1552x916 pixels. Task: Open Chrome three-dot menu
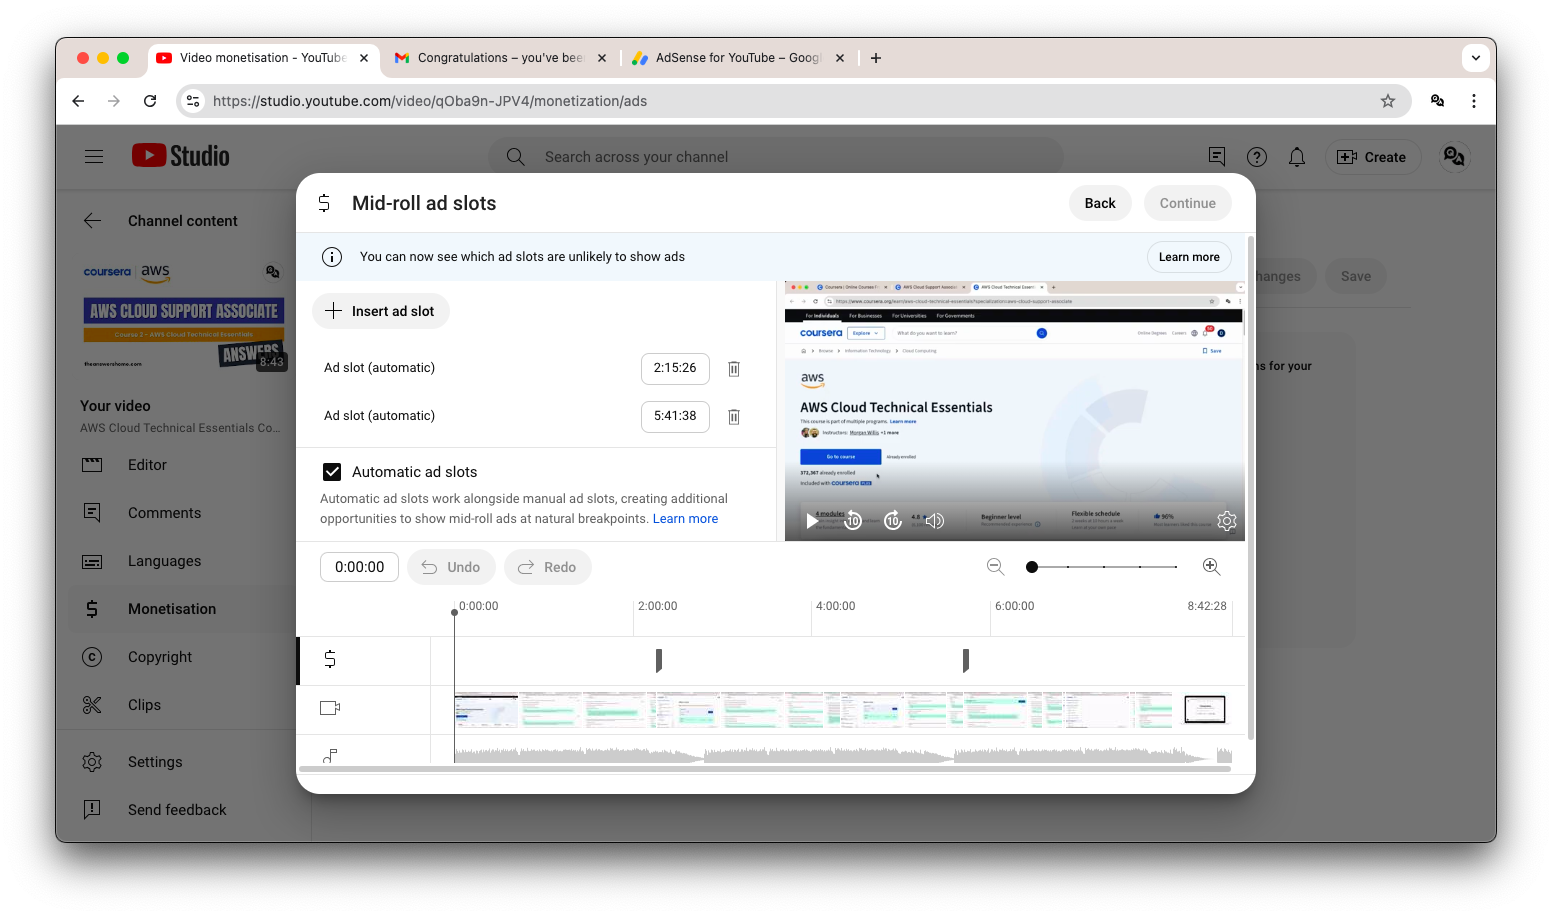[x=1474, y=101]
